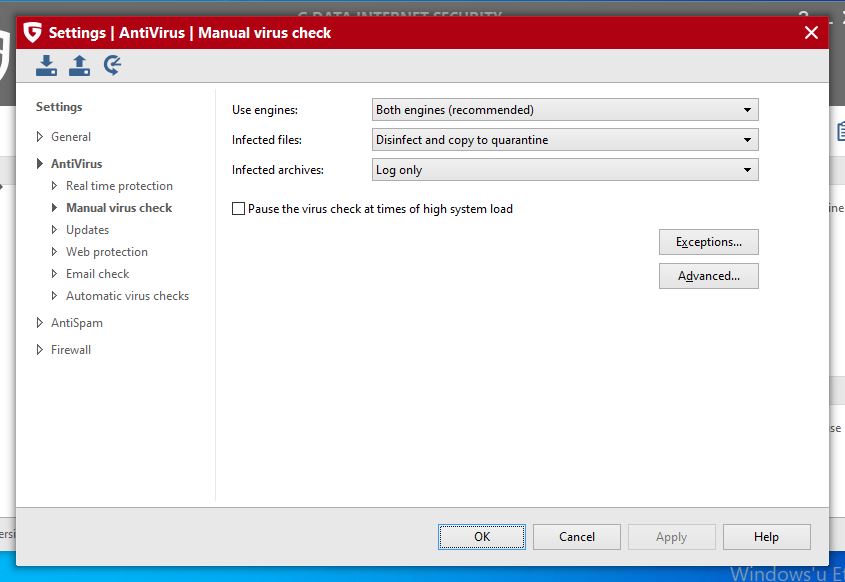The width and height of the screenshot is (845, 582).
Task: Select the General settings category
Action: pos(71,137)
